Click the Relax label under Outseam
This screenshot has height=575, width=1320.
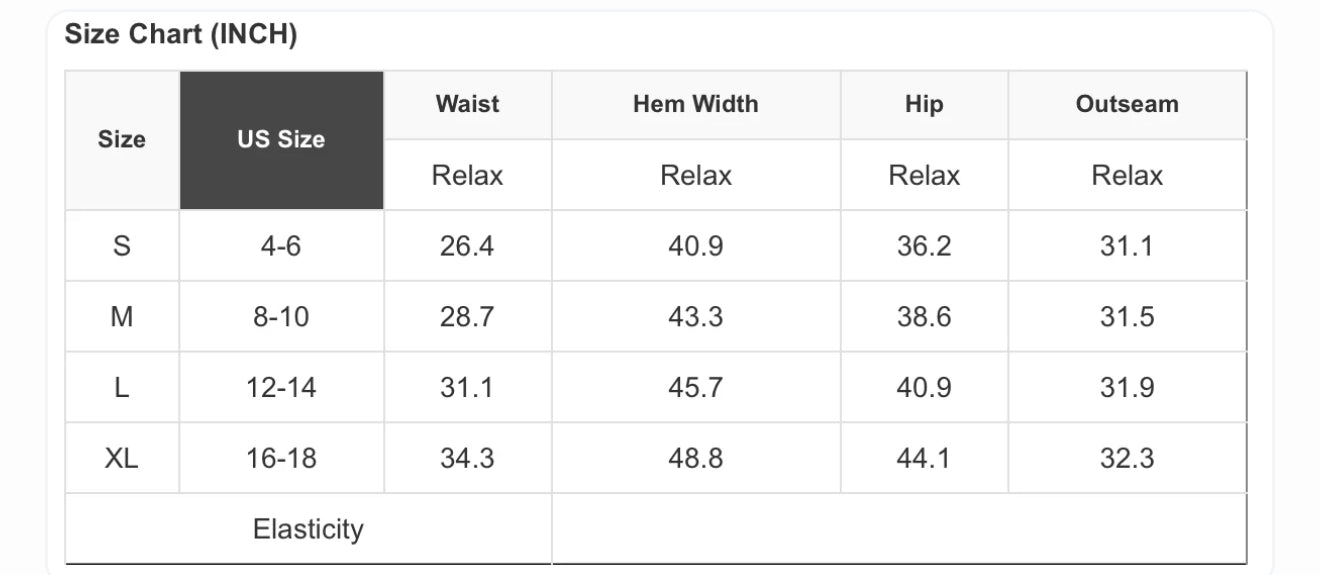click(1127, 176)
